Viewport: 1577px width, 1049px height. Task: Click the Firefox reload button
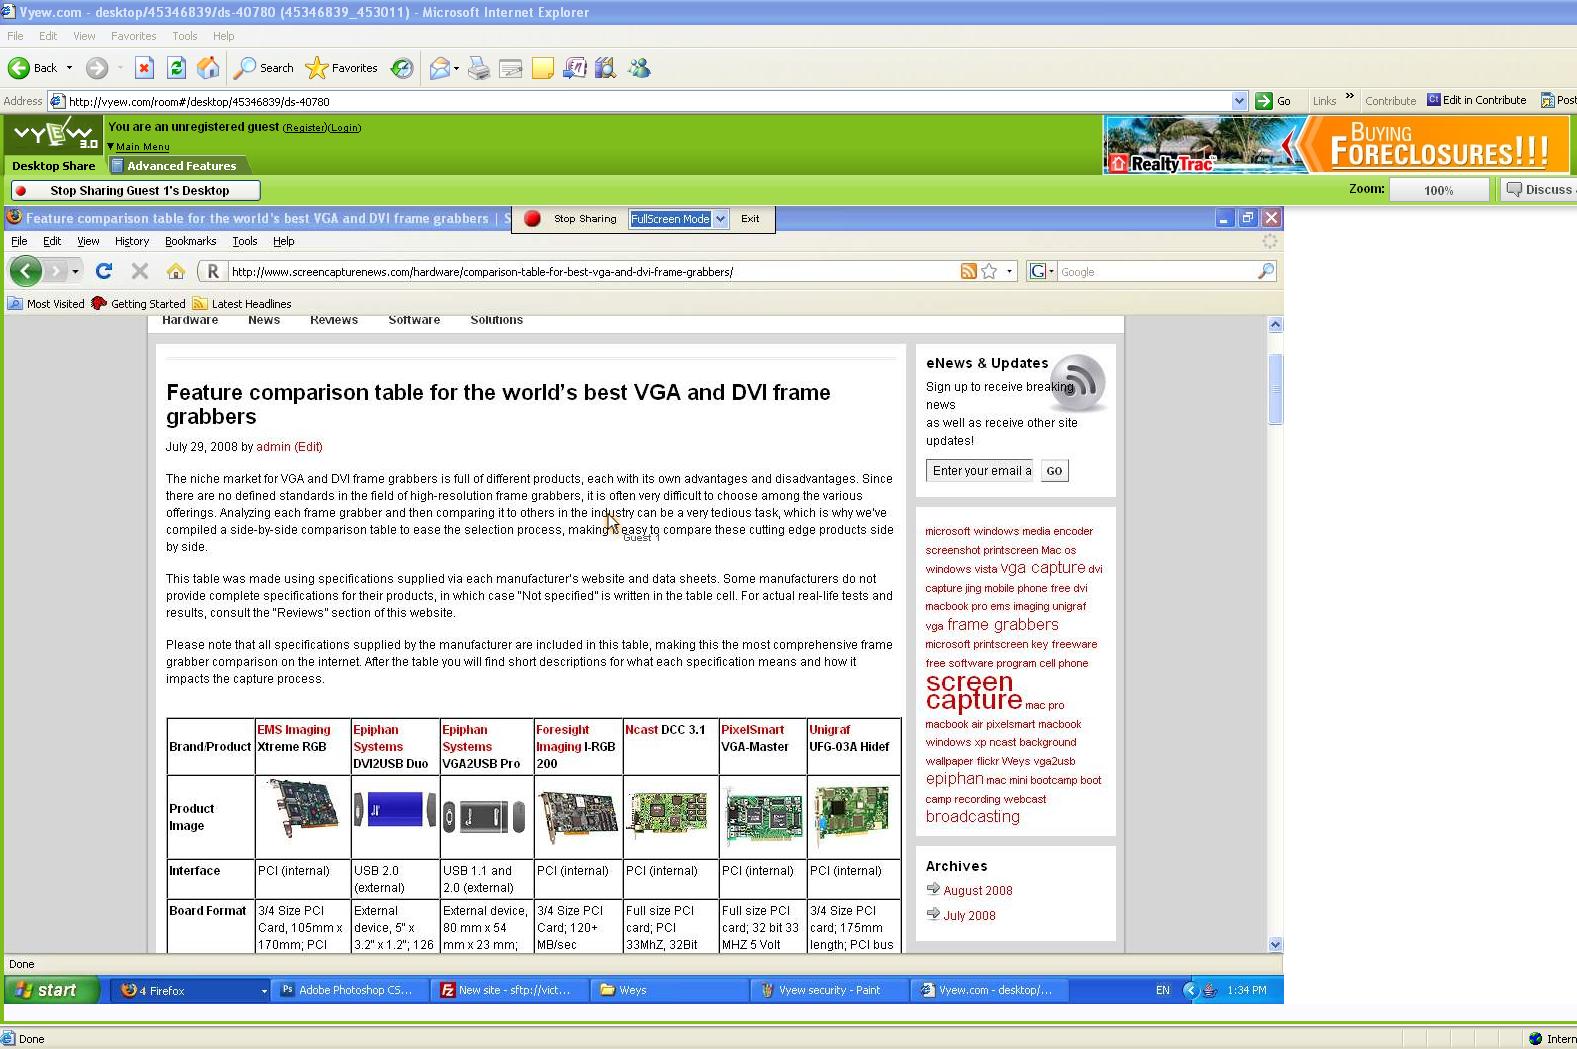click(104, 271)
